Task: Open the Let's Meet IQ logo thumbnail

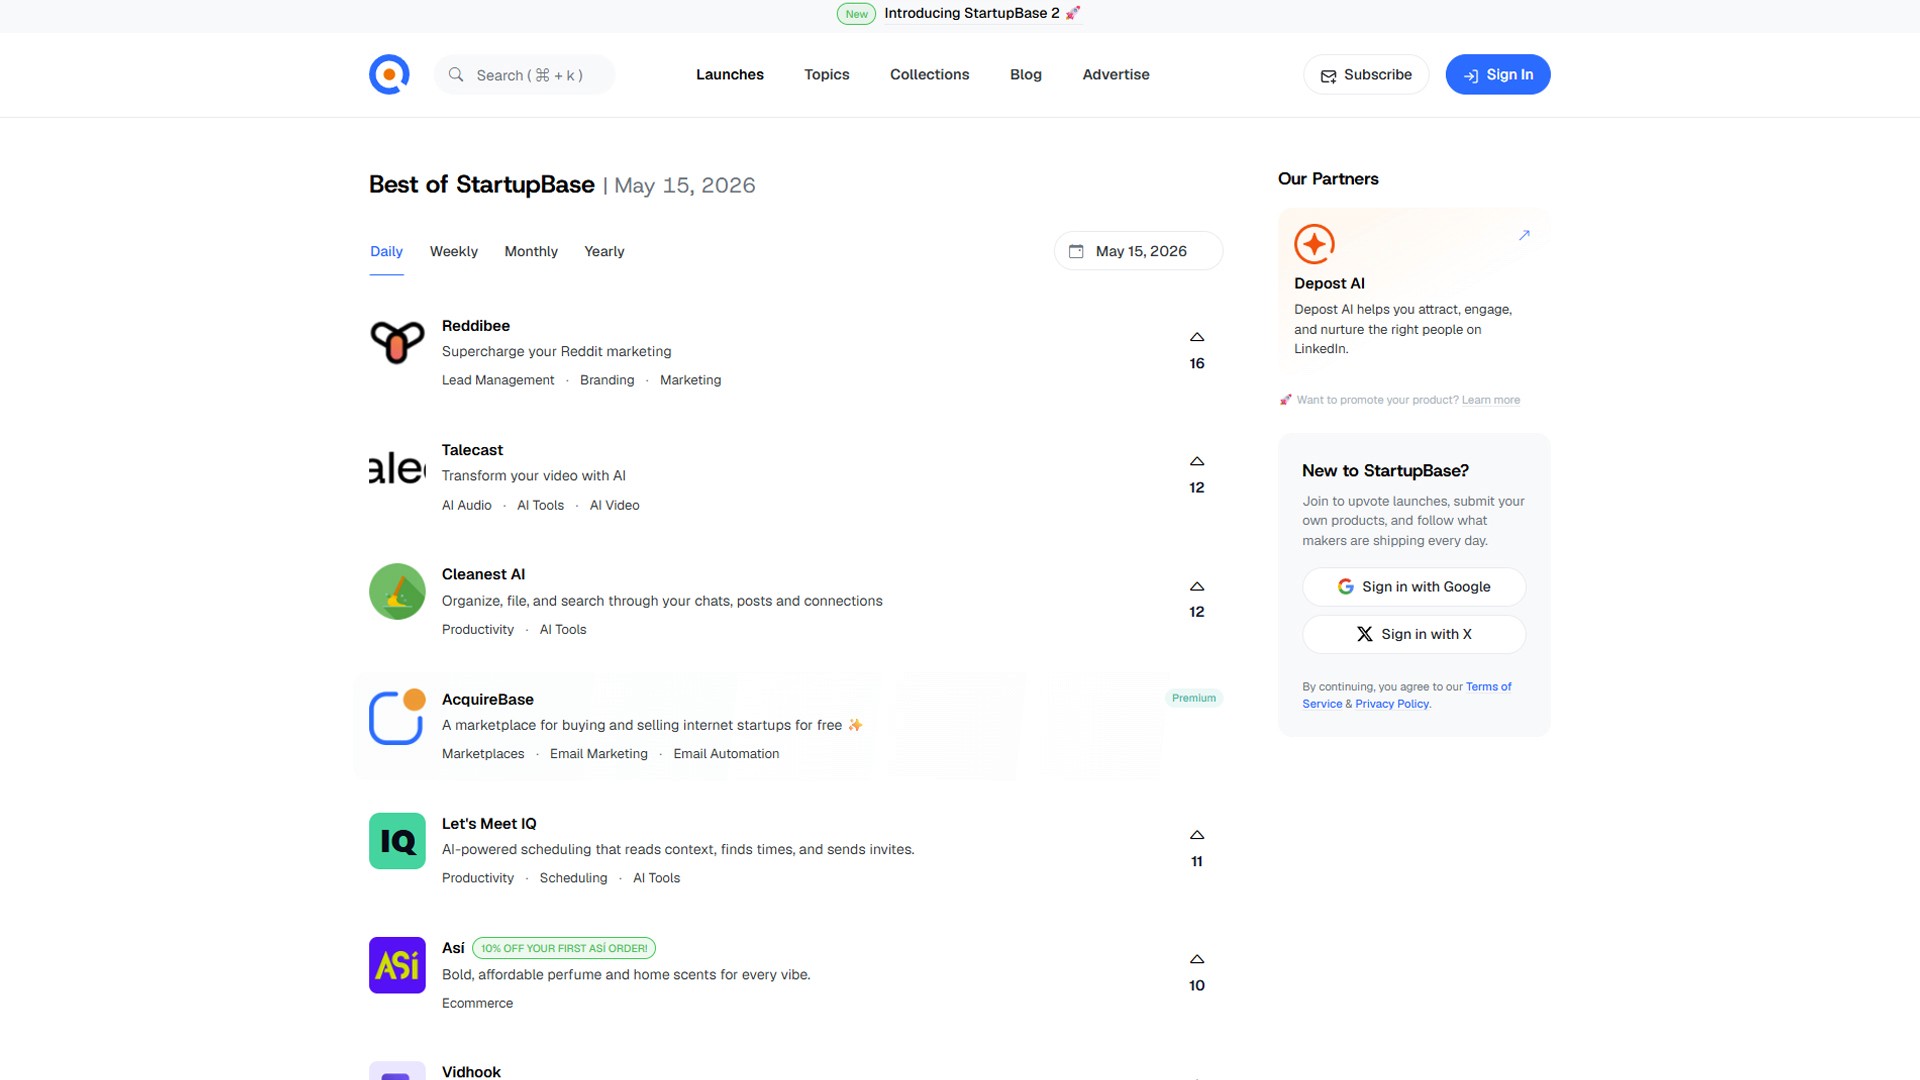Action: coord(397,840)
